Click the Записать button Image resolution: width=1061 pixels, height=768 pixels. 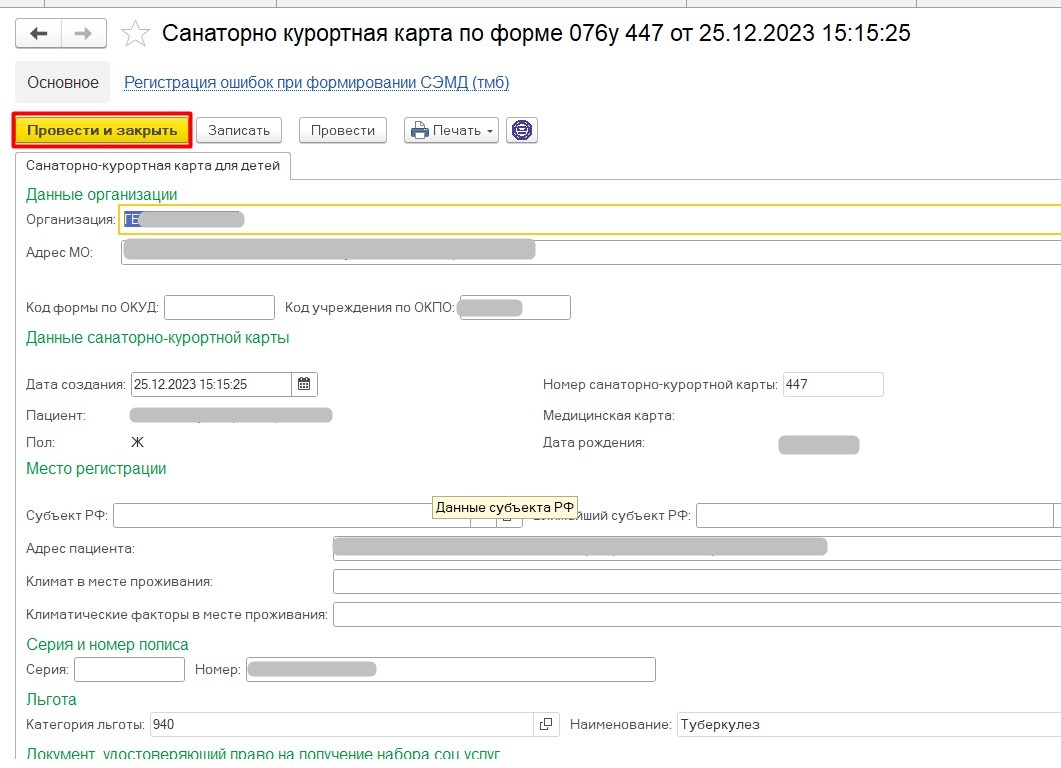(x=239, y=130)
